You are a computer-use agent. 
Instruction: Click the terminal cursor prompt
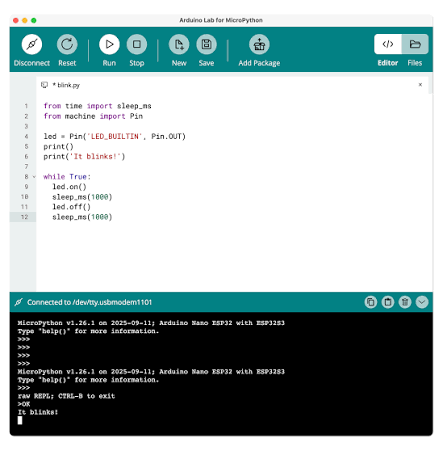click(20, 420)
